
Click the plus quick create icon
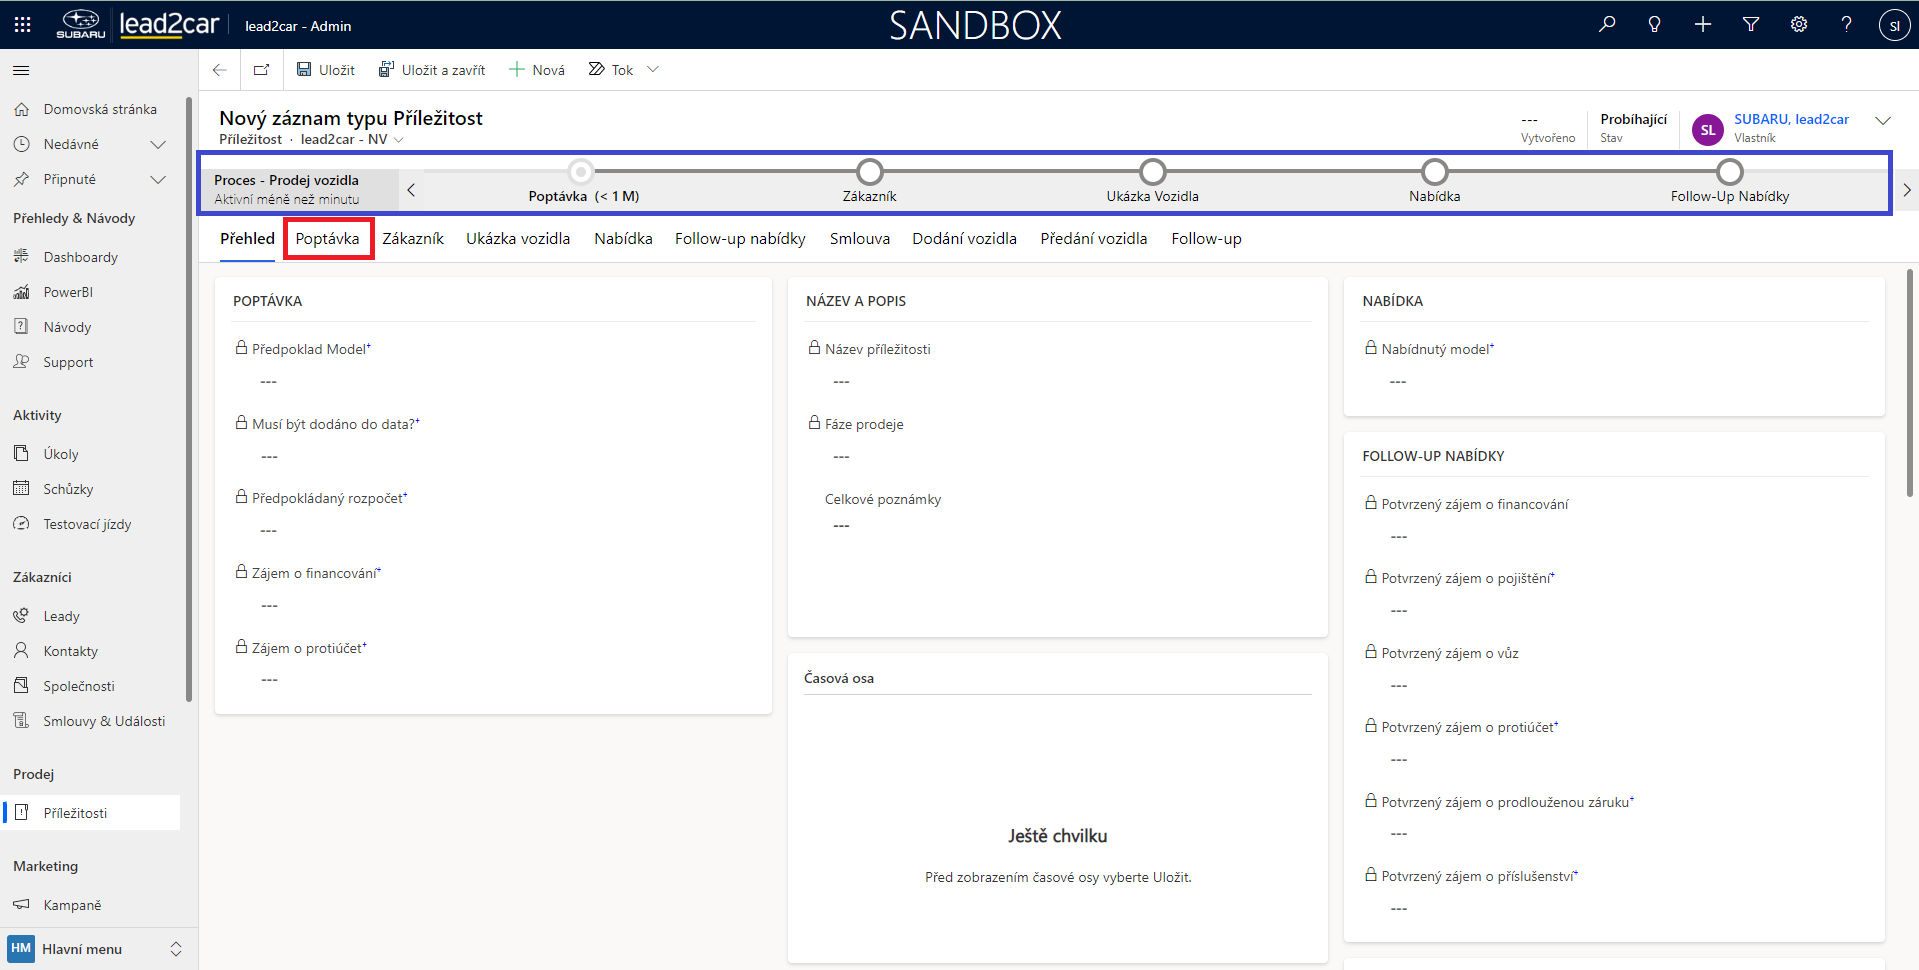pos(1703,25)
